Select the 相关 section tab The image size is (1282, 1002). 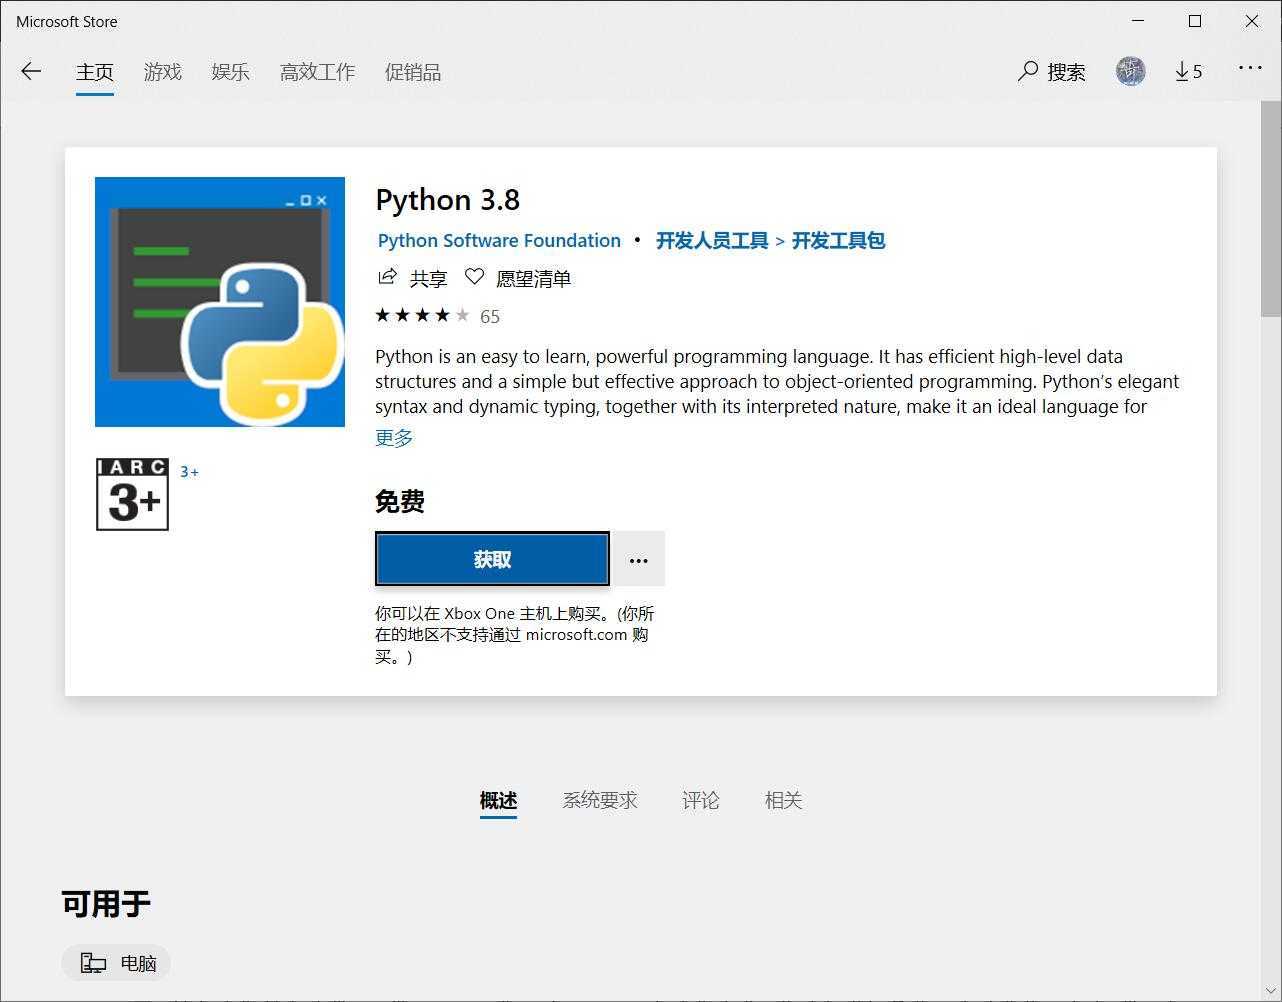coord(784,800)
